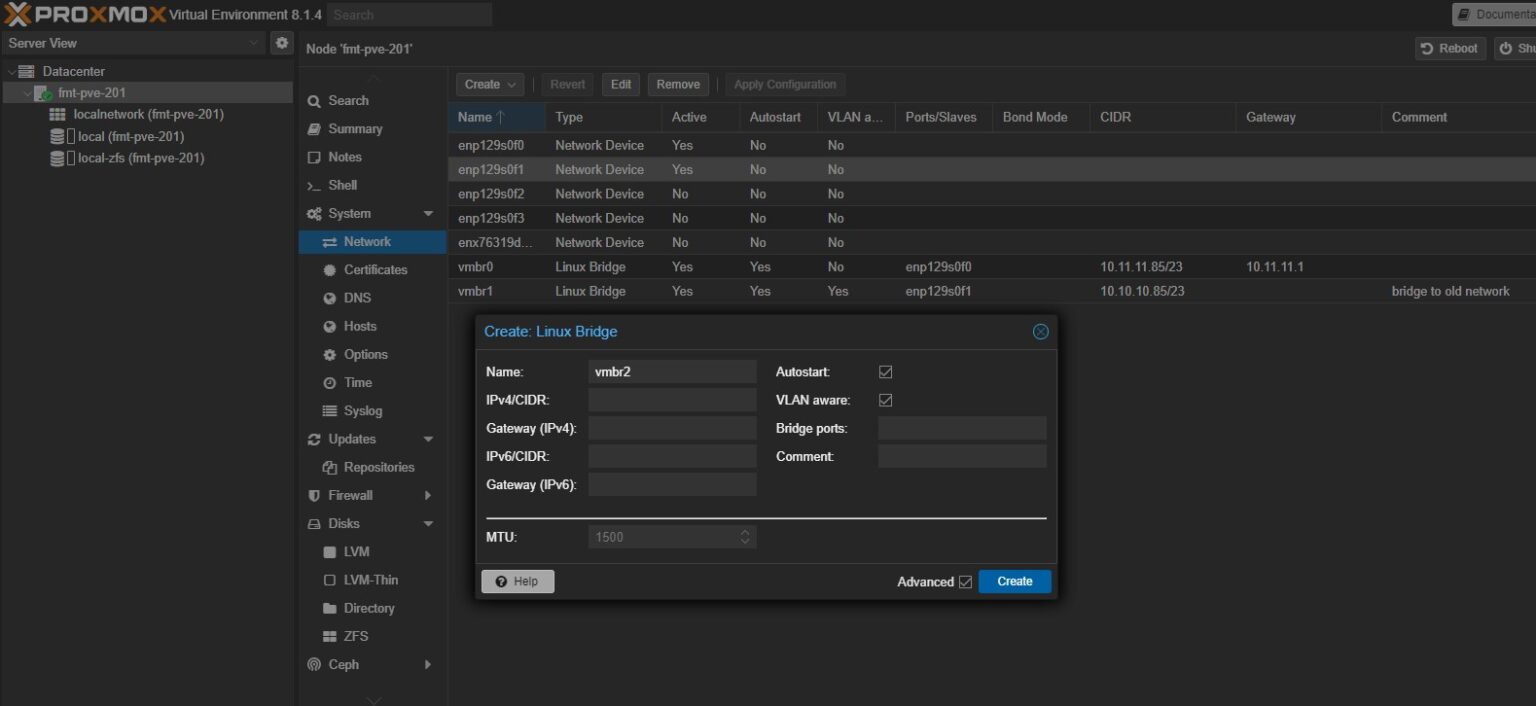The width and height of the screenshot is (1536, 706).
Task: Uncheck VLAN aware for the new bridge
Action: (884, 399)
